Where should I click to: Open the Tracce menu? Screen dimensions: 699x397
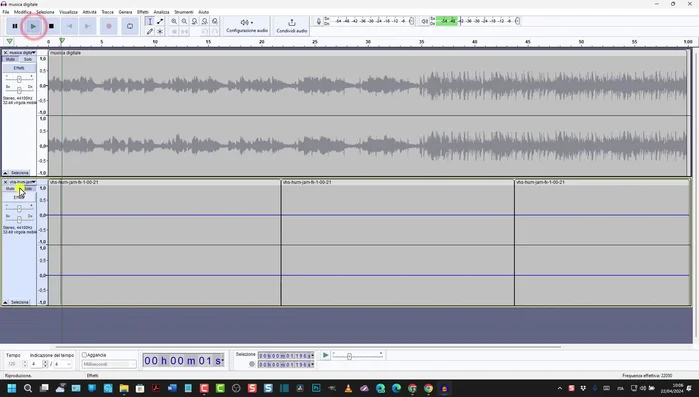(x=107, y=12)
